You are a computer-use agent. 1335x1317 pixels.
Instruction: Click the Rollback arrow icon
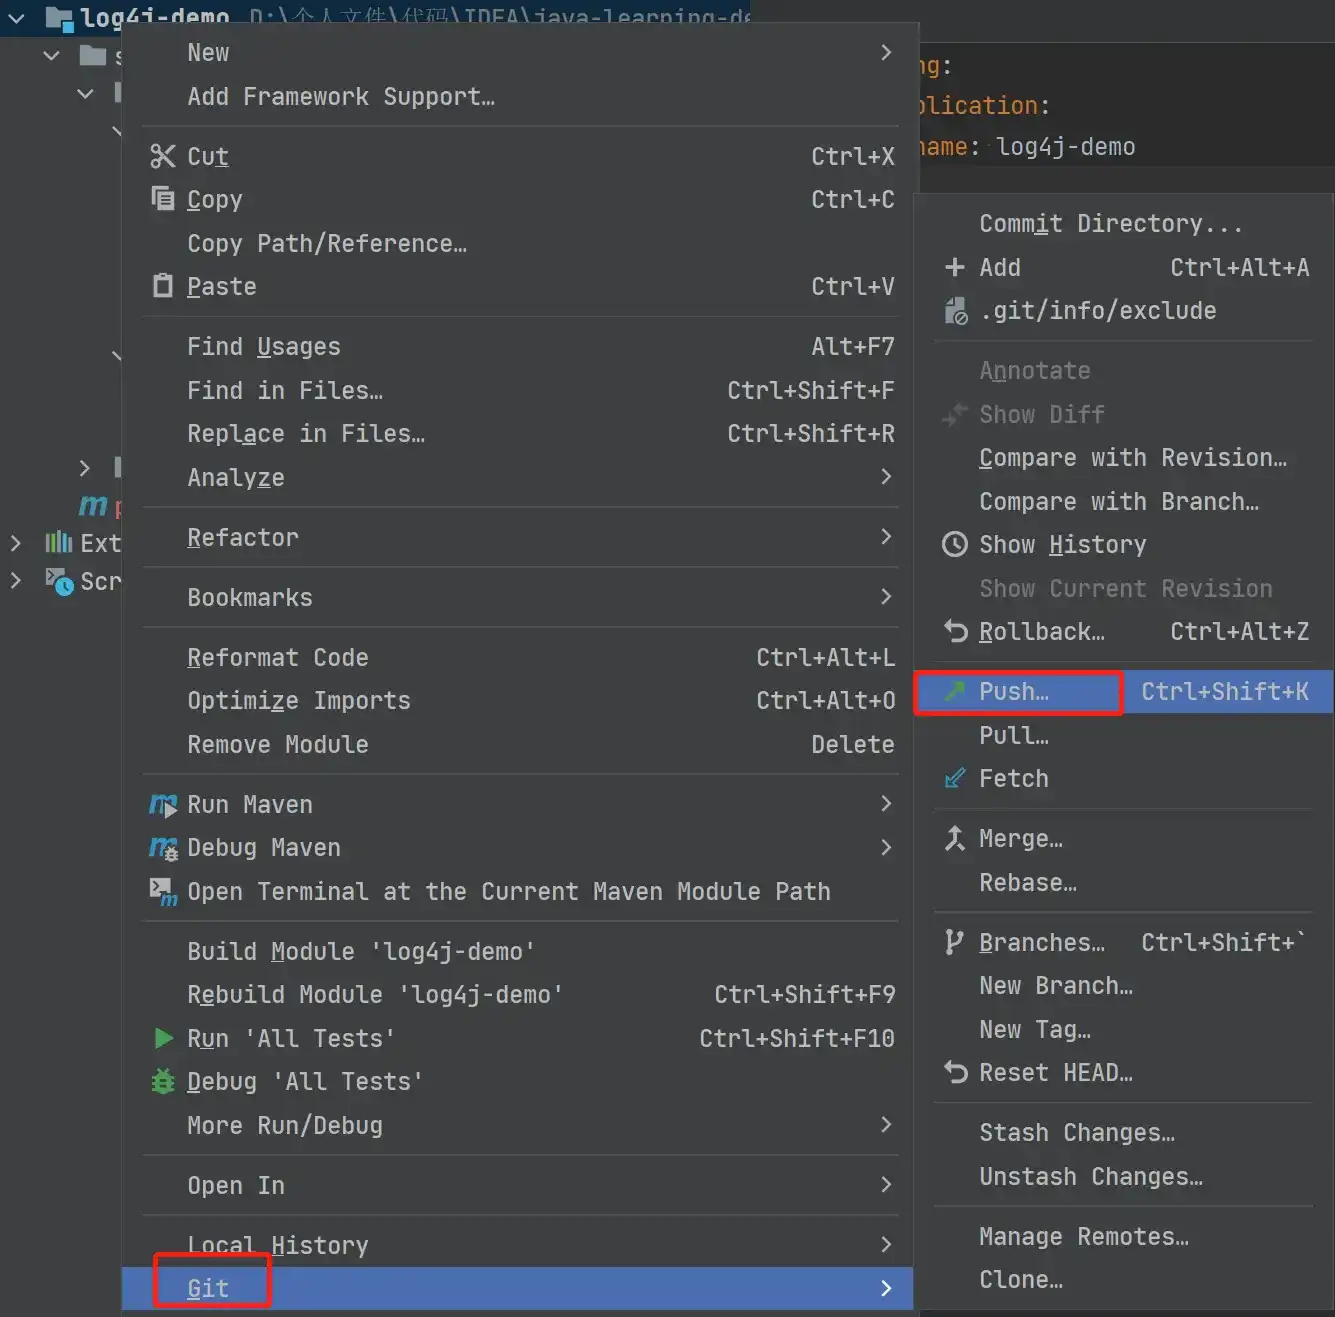point(955,631)
